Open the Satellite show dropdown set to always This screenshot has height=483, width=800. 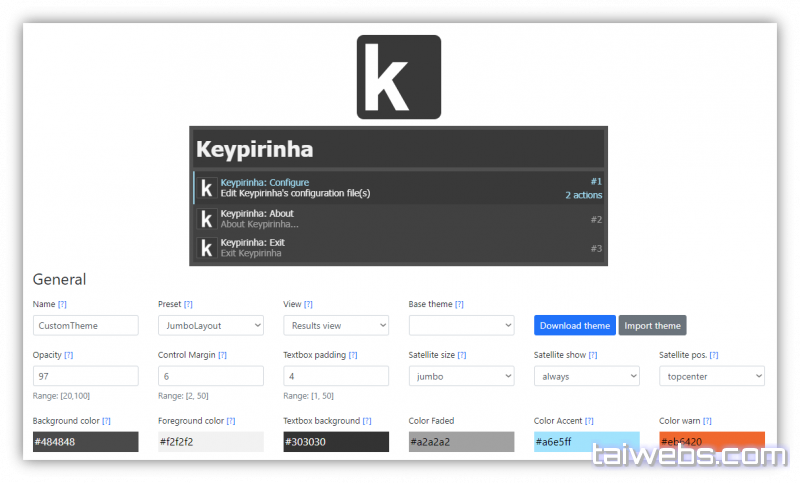(x=587, y=376)
